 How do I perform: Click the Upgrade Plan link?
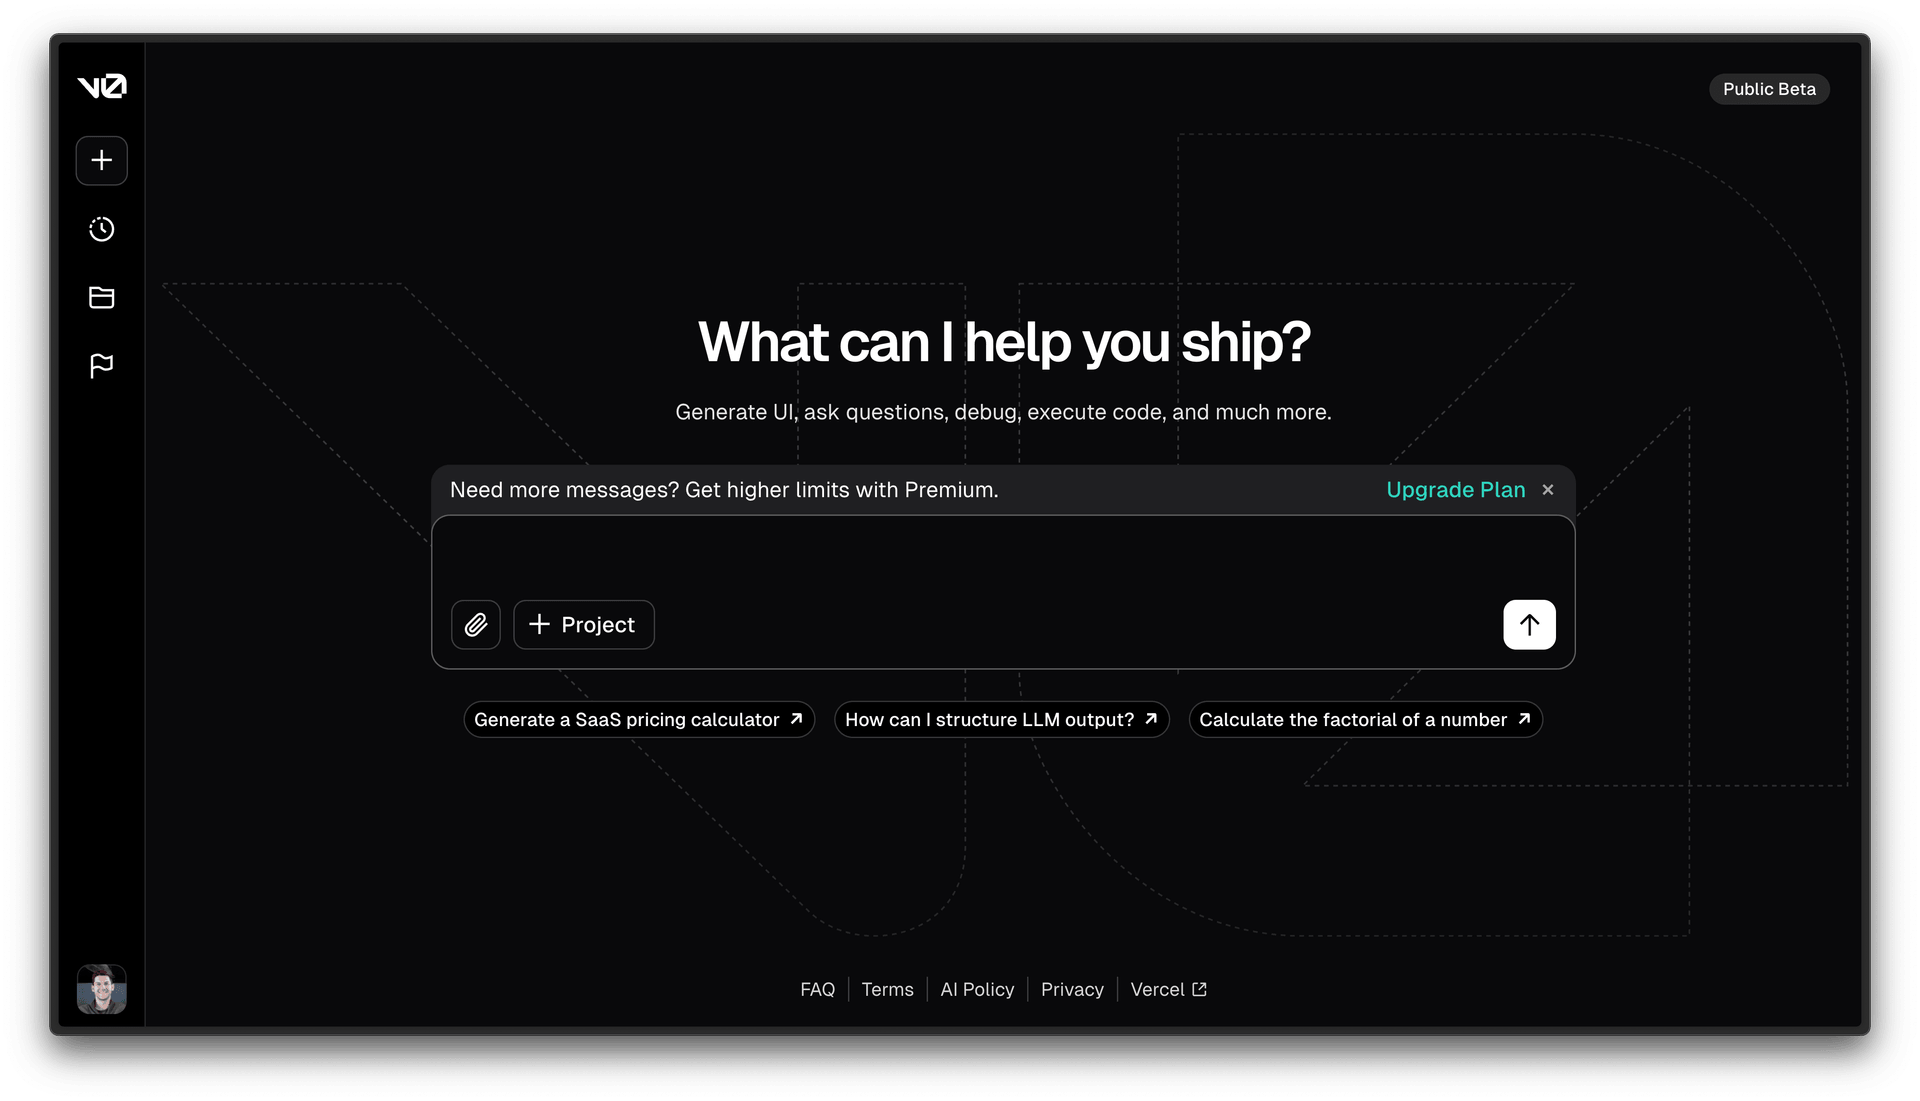coord(1456,490)
